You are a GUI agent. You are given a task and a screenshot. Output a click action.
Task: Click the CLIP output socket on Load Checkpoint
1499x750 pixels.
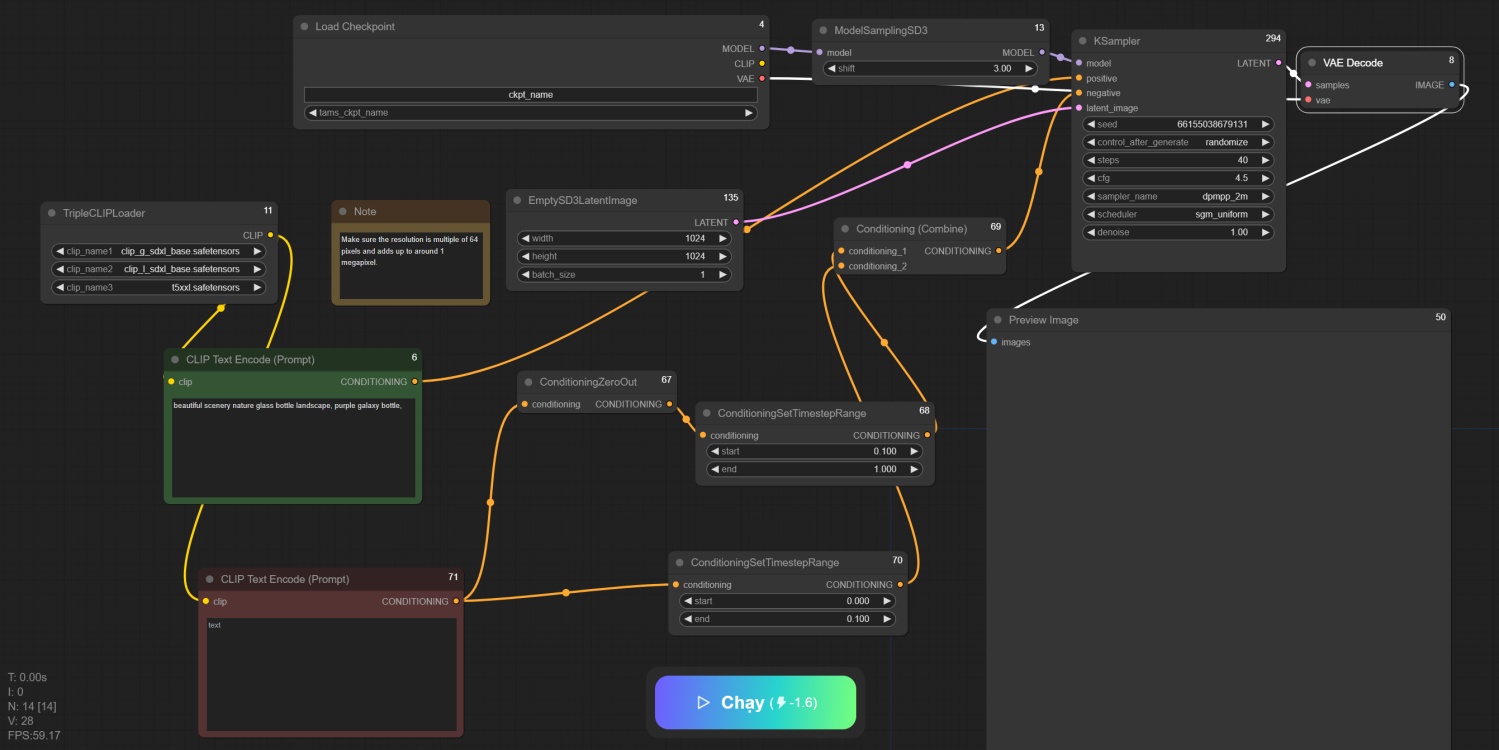762,63
